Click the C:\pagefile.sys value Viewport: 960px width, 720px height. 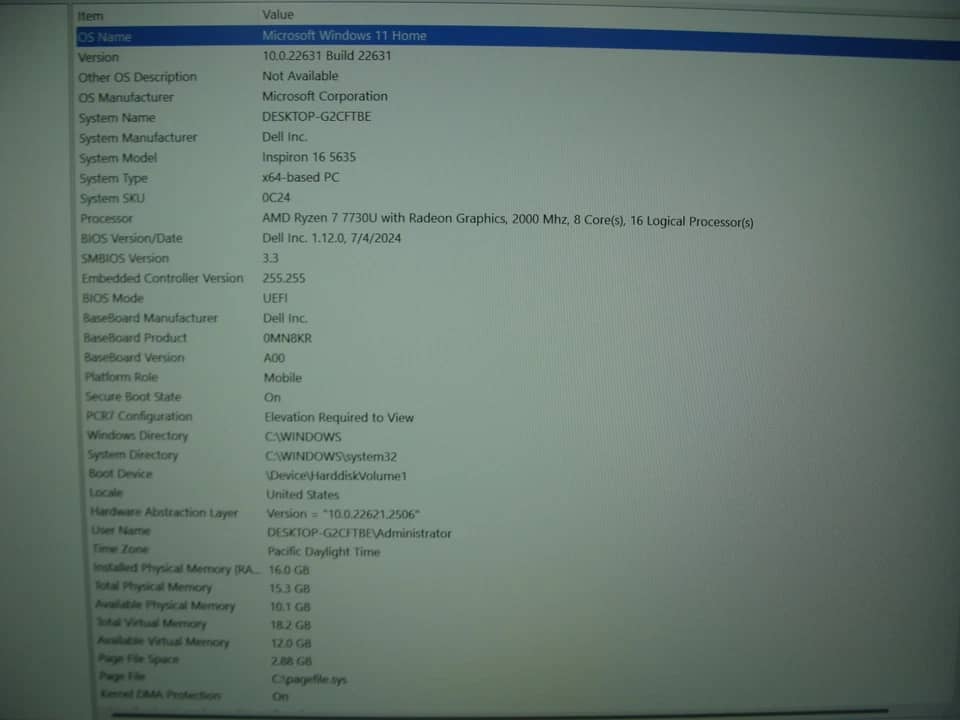(x=309, y=680)
